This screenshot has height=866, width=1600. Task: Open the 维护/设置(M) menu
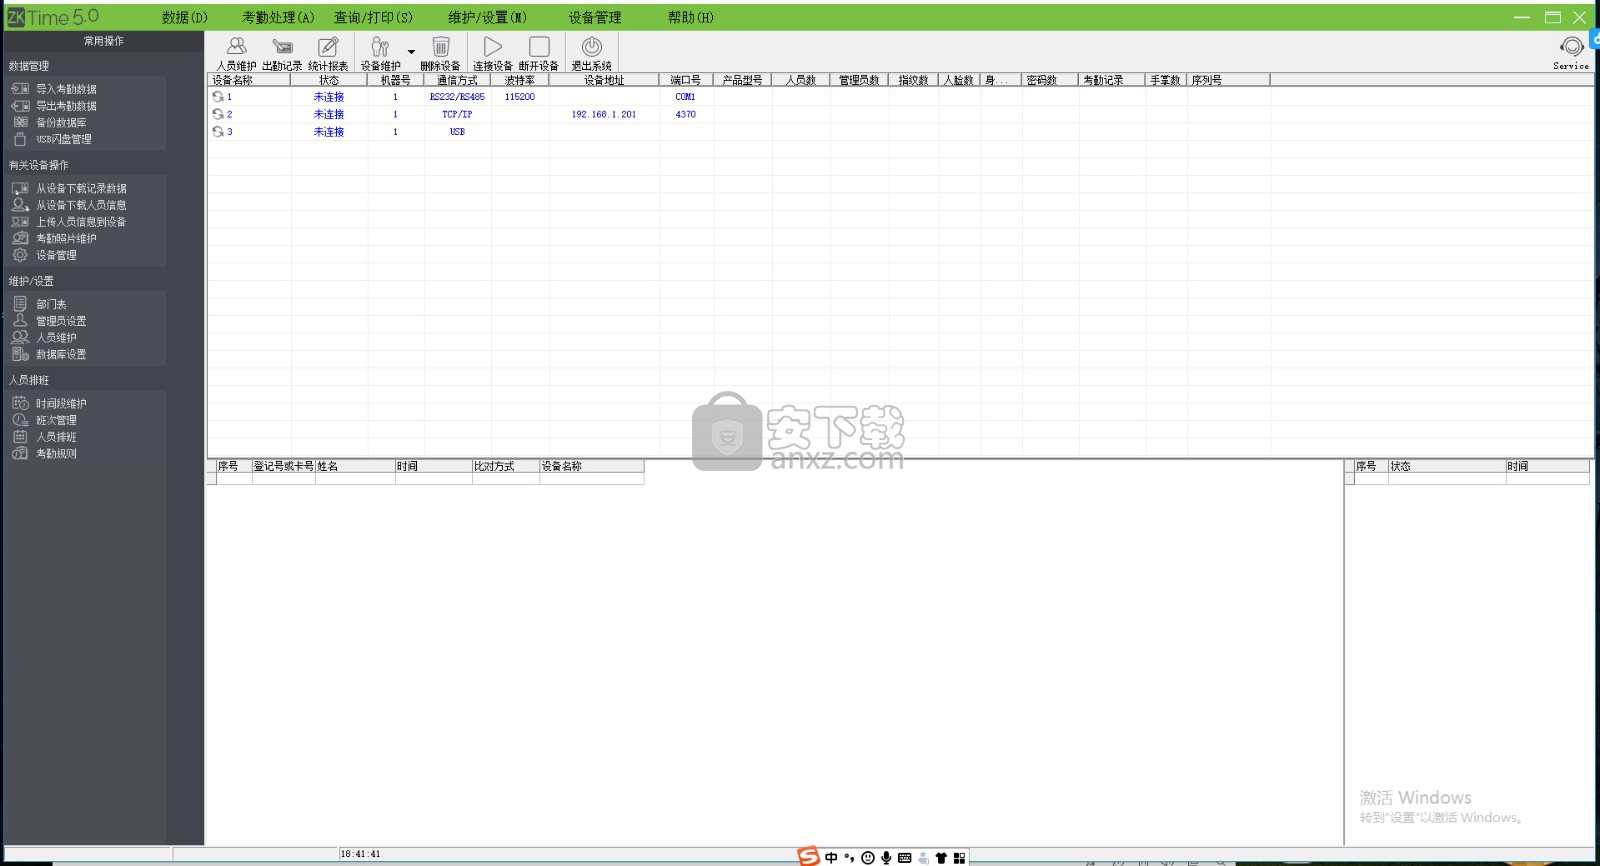coord(487,17)
